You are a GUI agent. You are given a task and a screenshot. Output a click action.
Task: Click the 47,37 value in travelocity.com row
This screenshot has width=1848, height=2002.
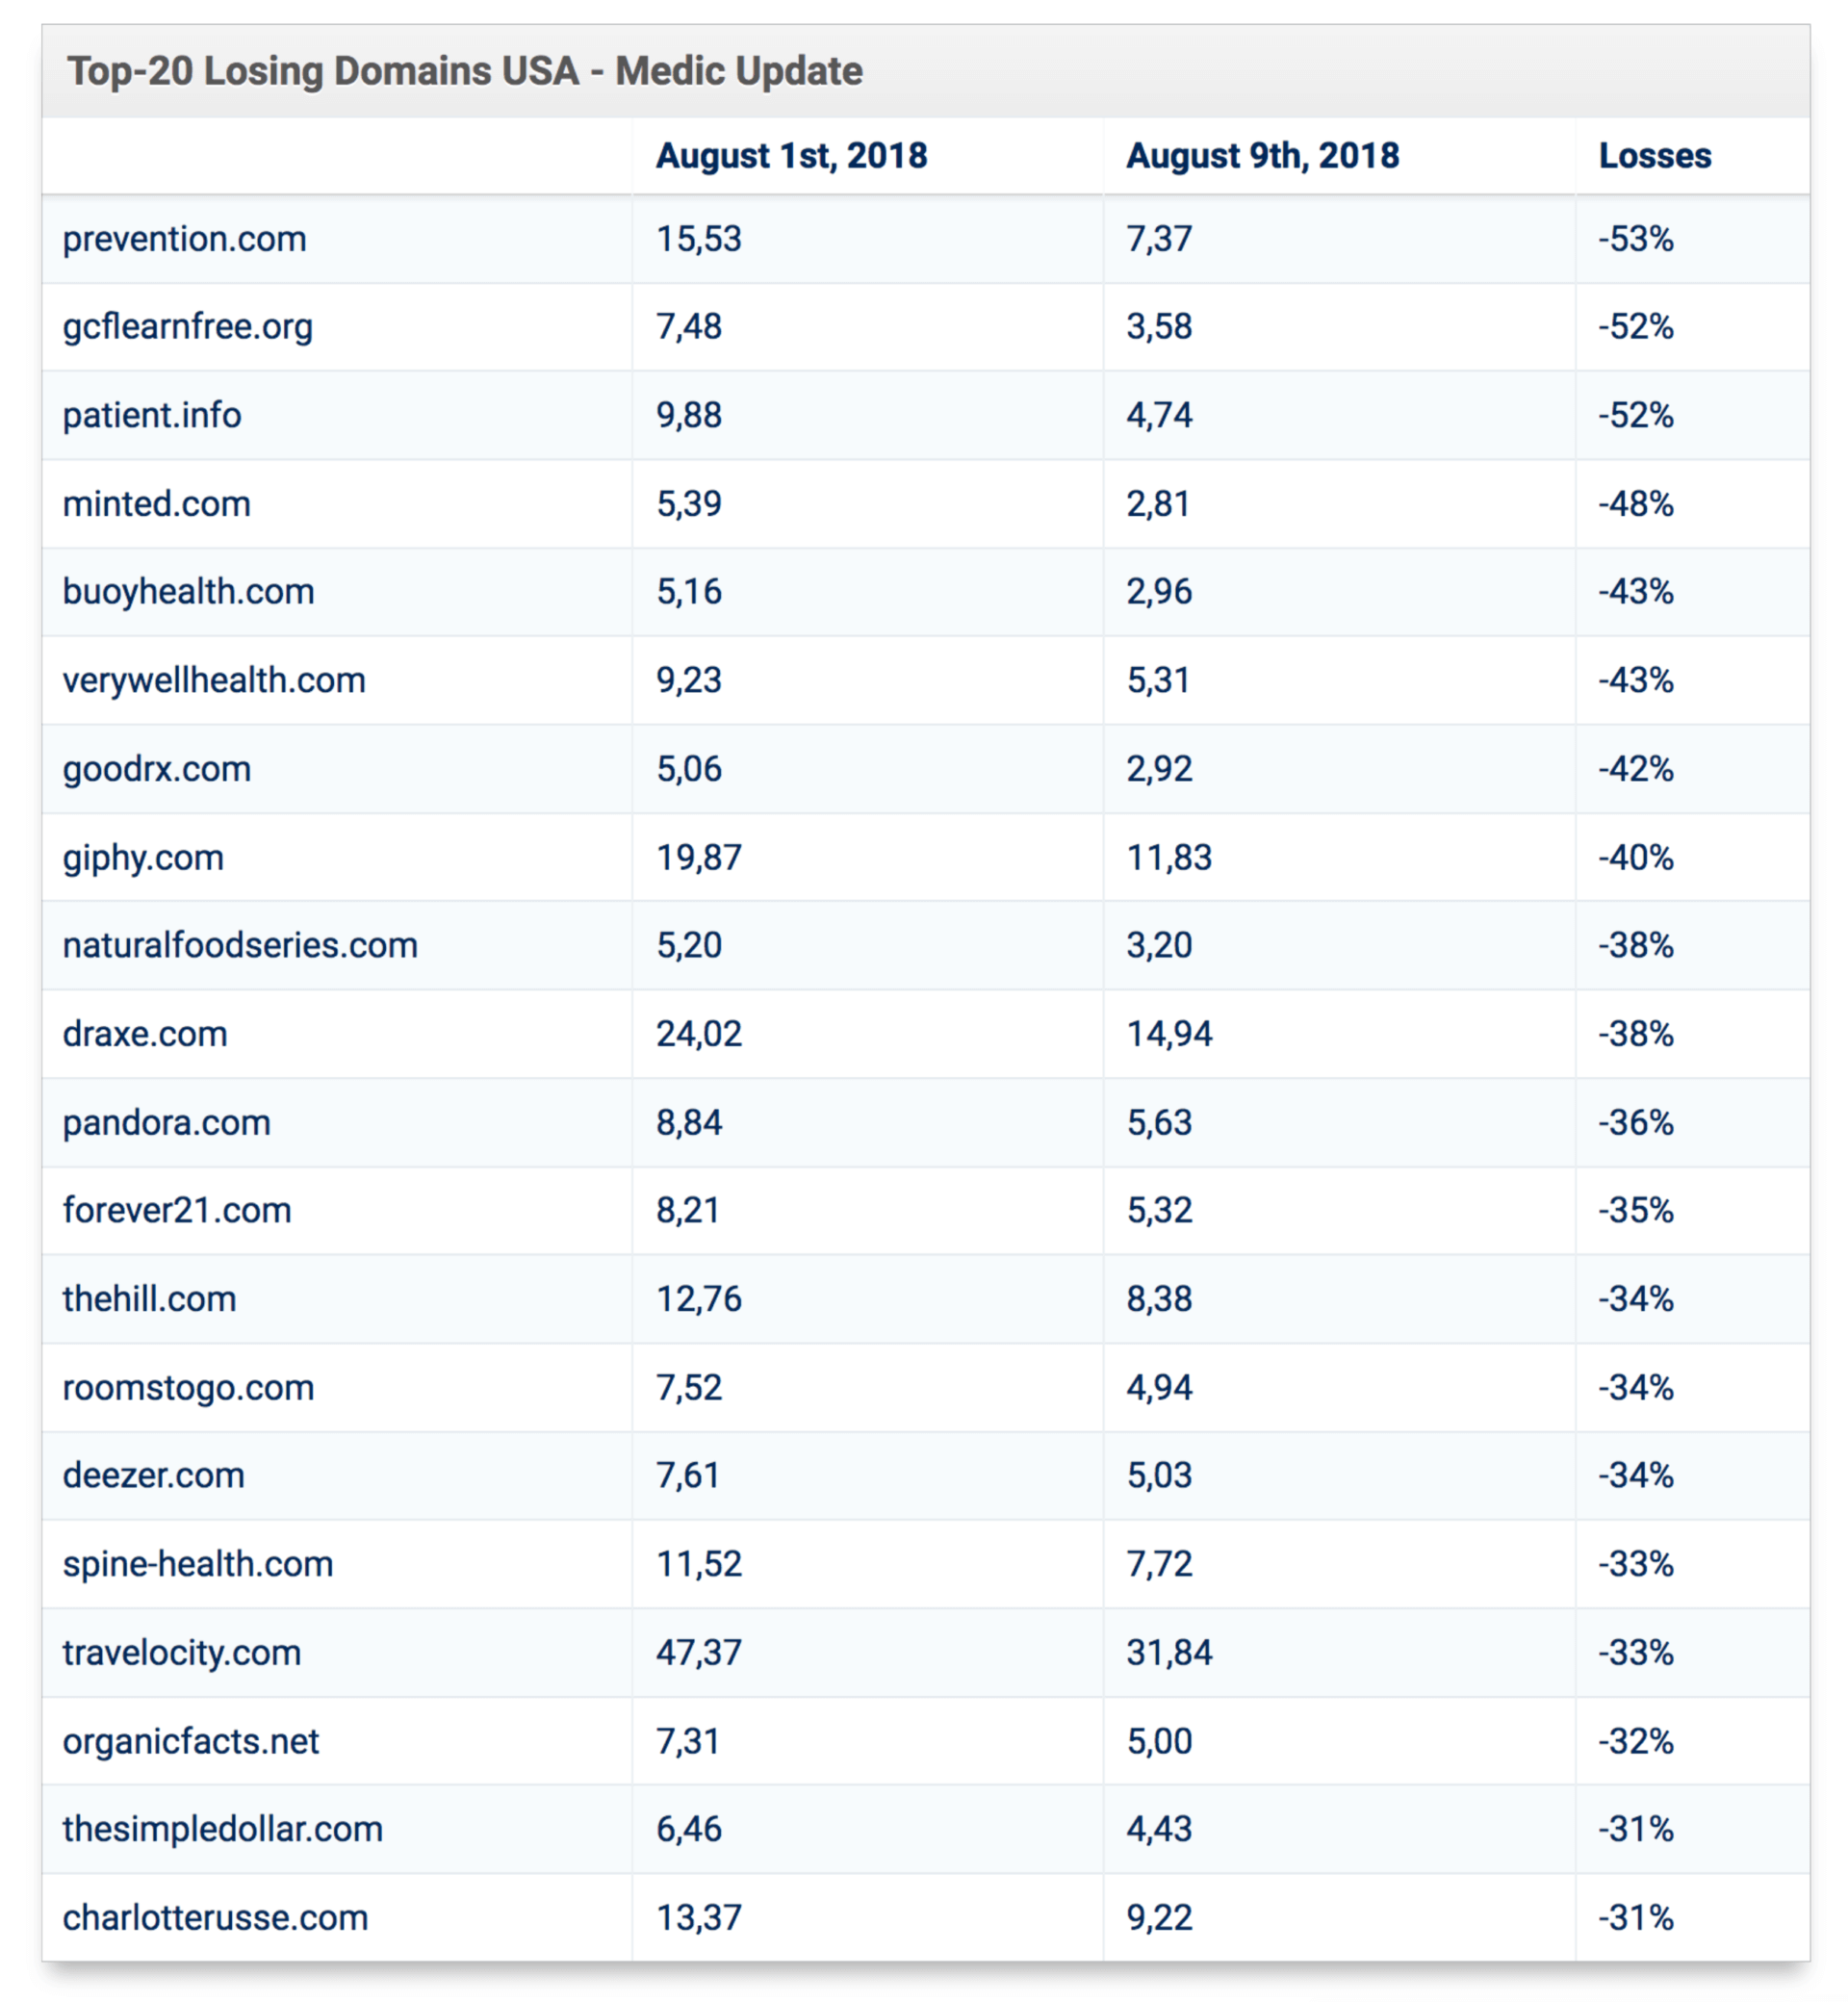click(699, 1653)
